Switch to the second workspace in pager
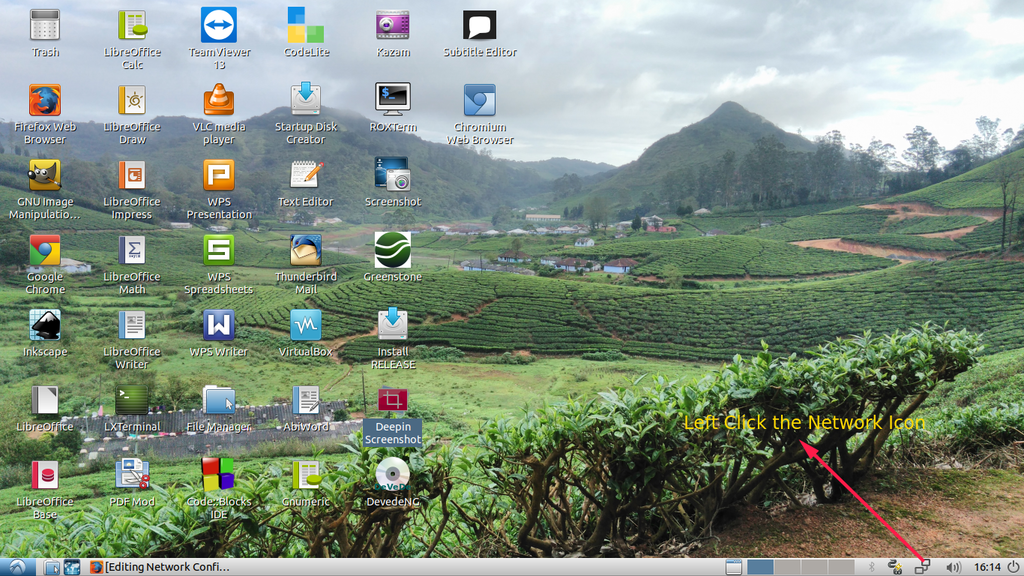This screenshot has height=576, width=1024. pyautogui.click(x=787, y=567)
